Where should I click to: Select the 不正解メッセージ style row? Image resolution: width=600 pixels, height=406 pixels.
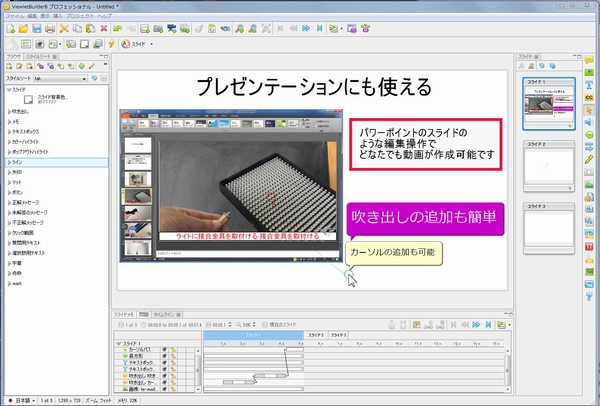coord(57,223)
